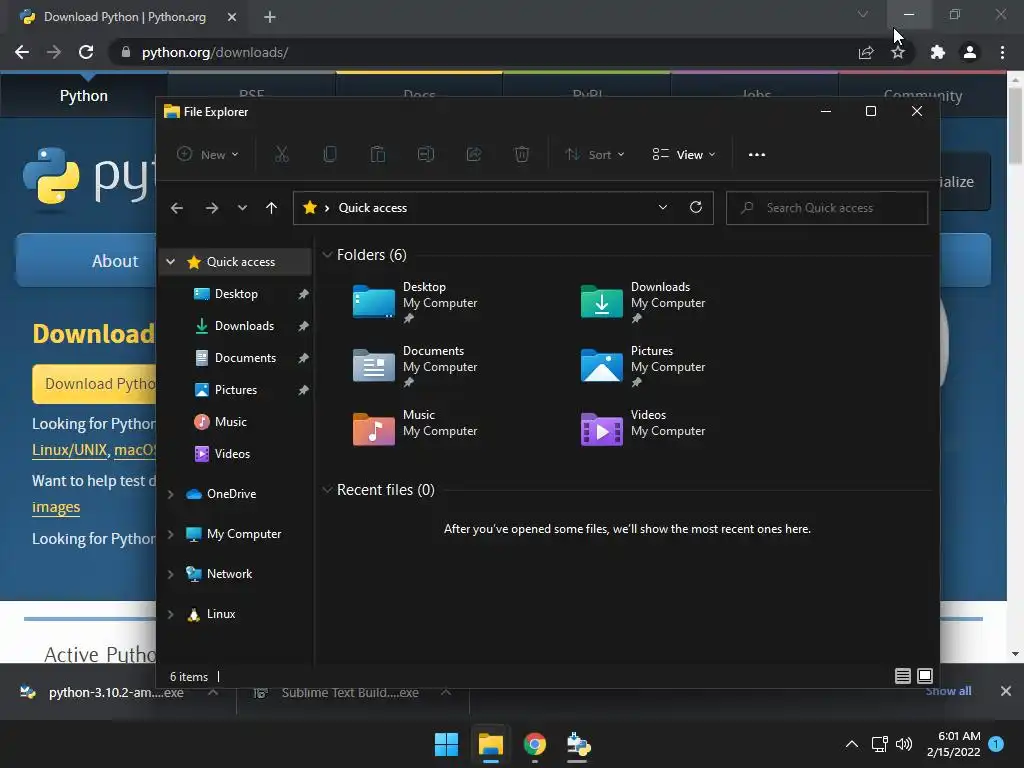
Task: Open a new Chrome tab
Action: point(270,17)
